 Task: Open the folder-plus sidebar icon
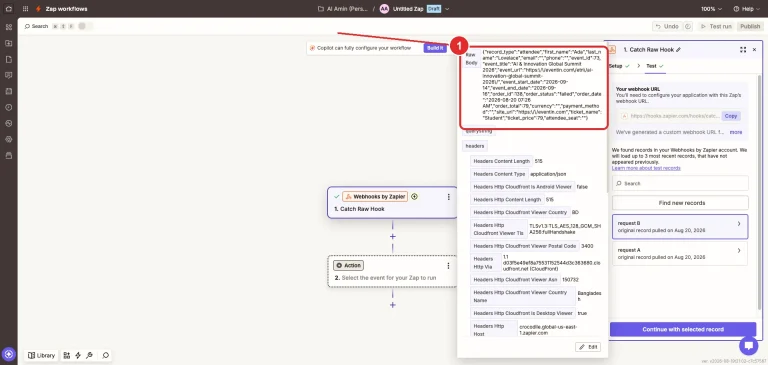[9, 43]
